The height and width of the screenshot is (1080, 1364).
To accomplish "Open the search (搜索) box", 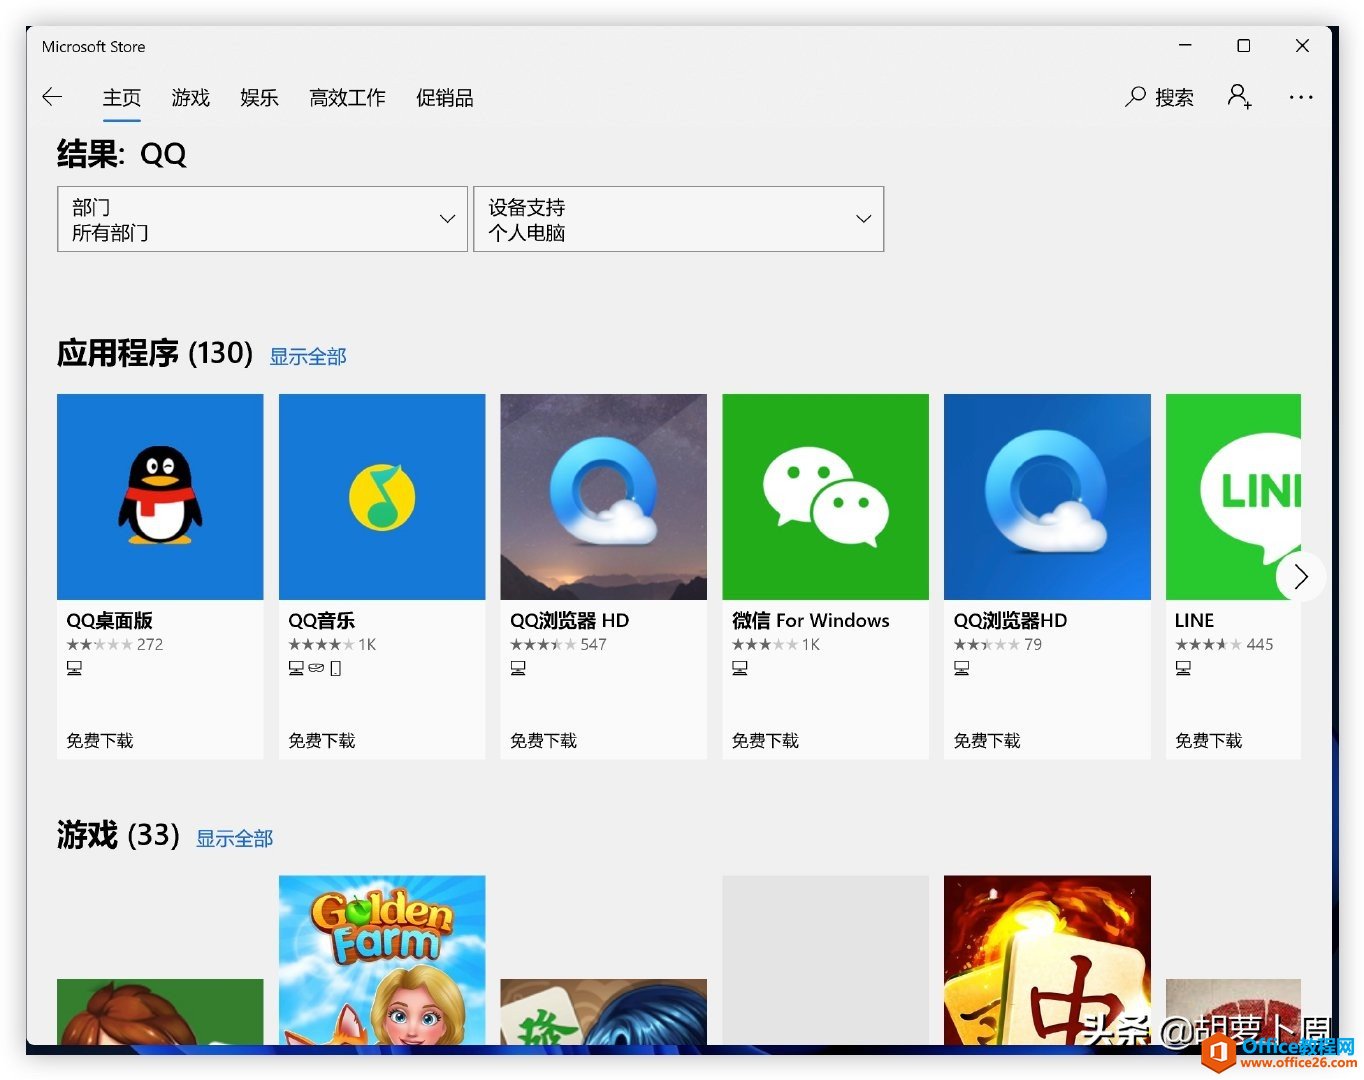I will pyautogui.click(x=1159, y=97).
